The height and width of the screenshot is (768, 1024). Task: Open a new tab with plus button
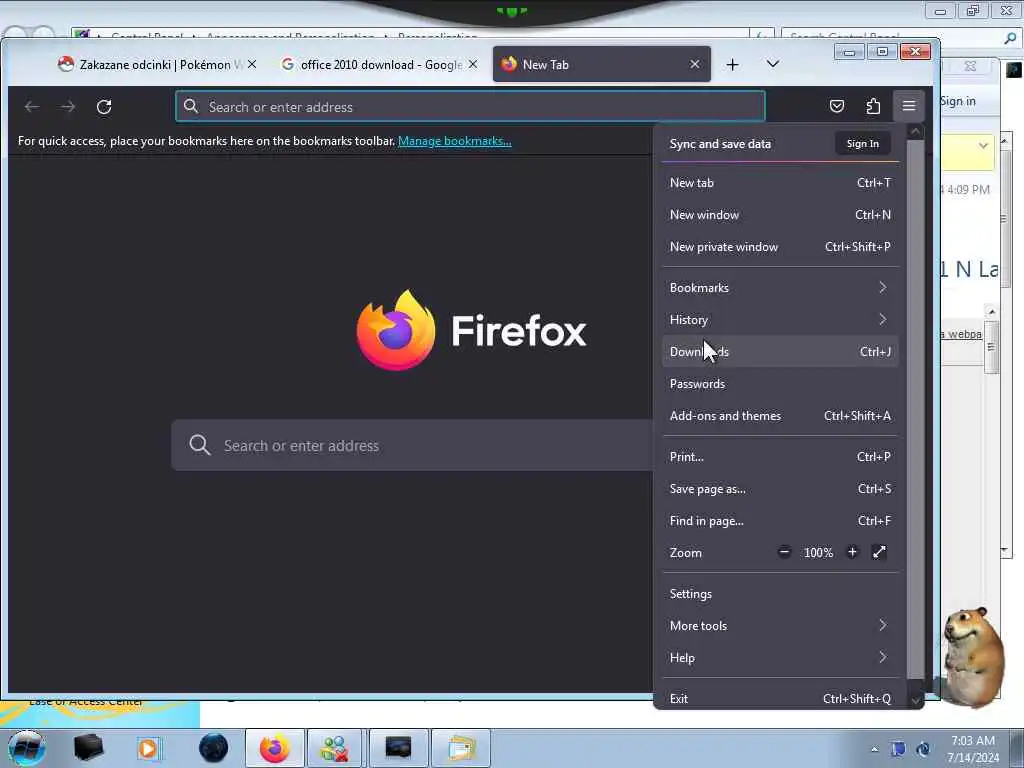(x=733, y=64)
